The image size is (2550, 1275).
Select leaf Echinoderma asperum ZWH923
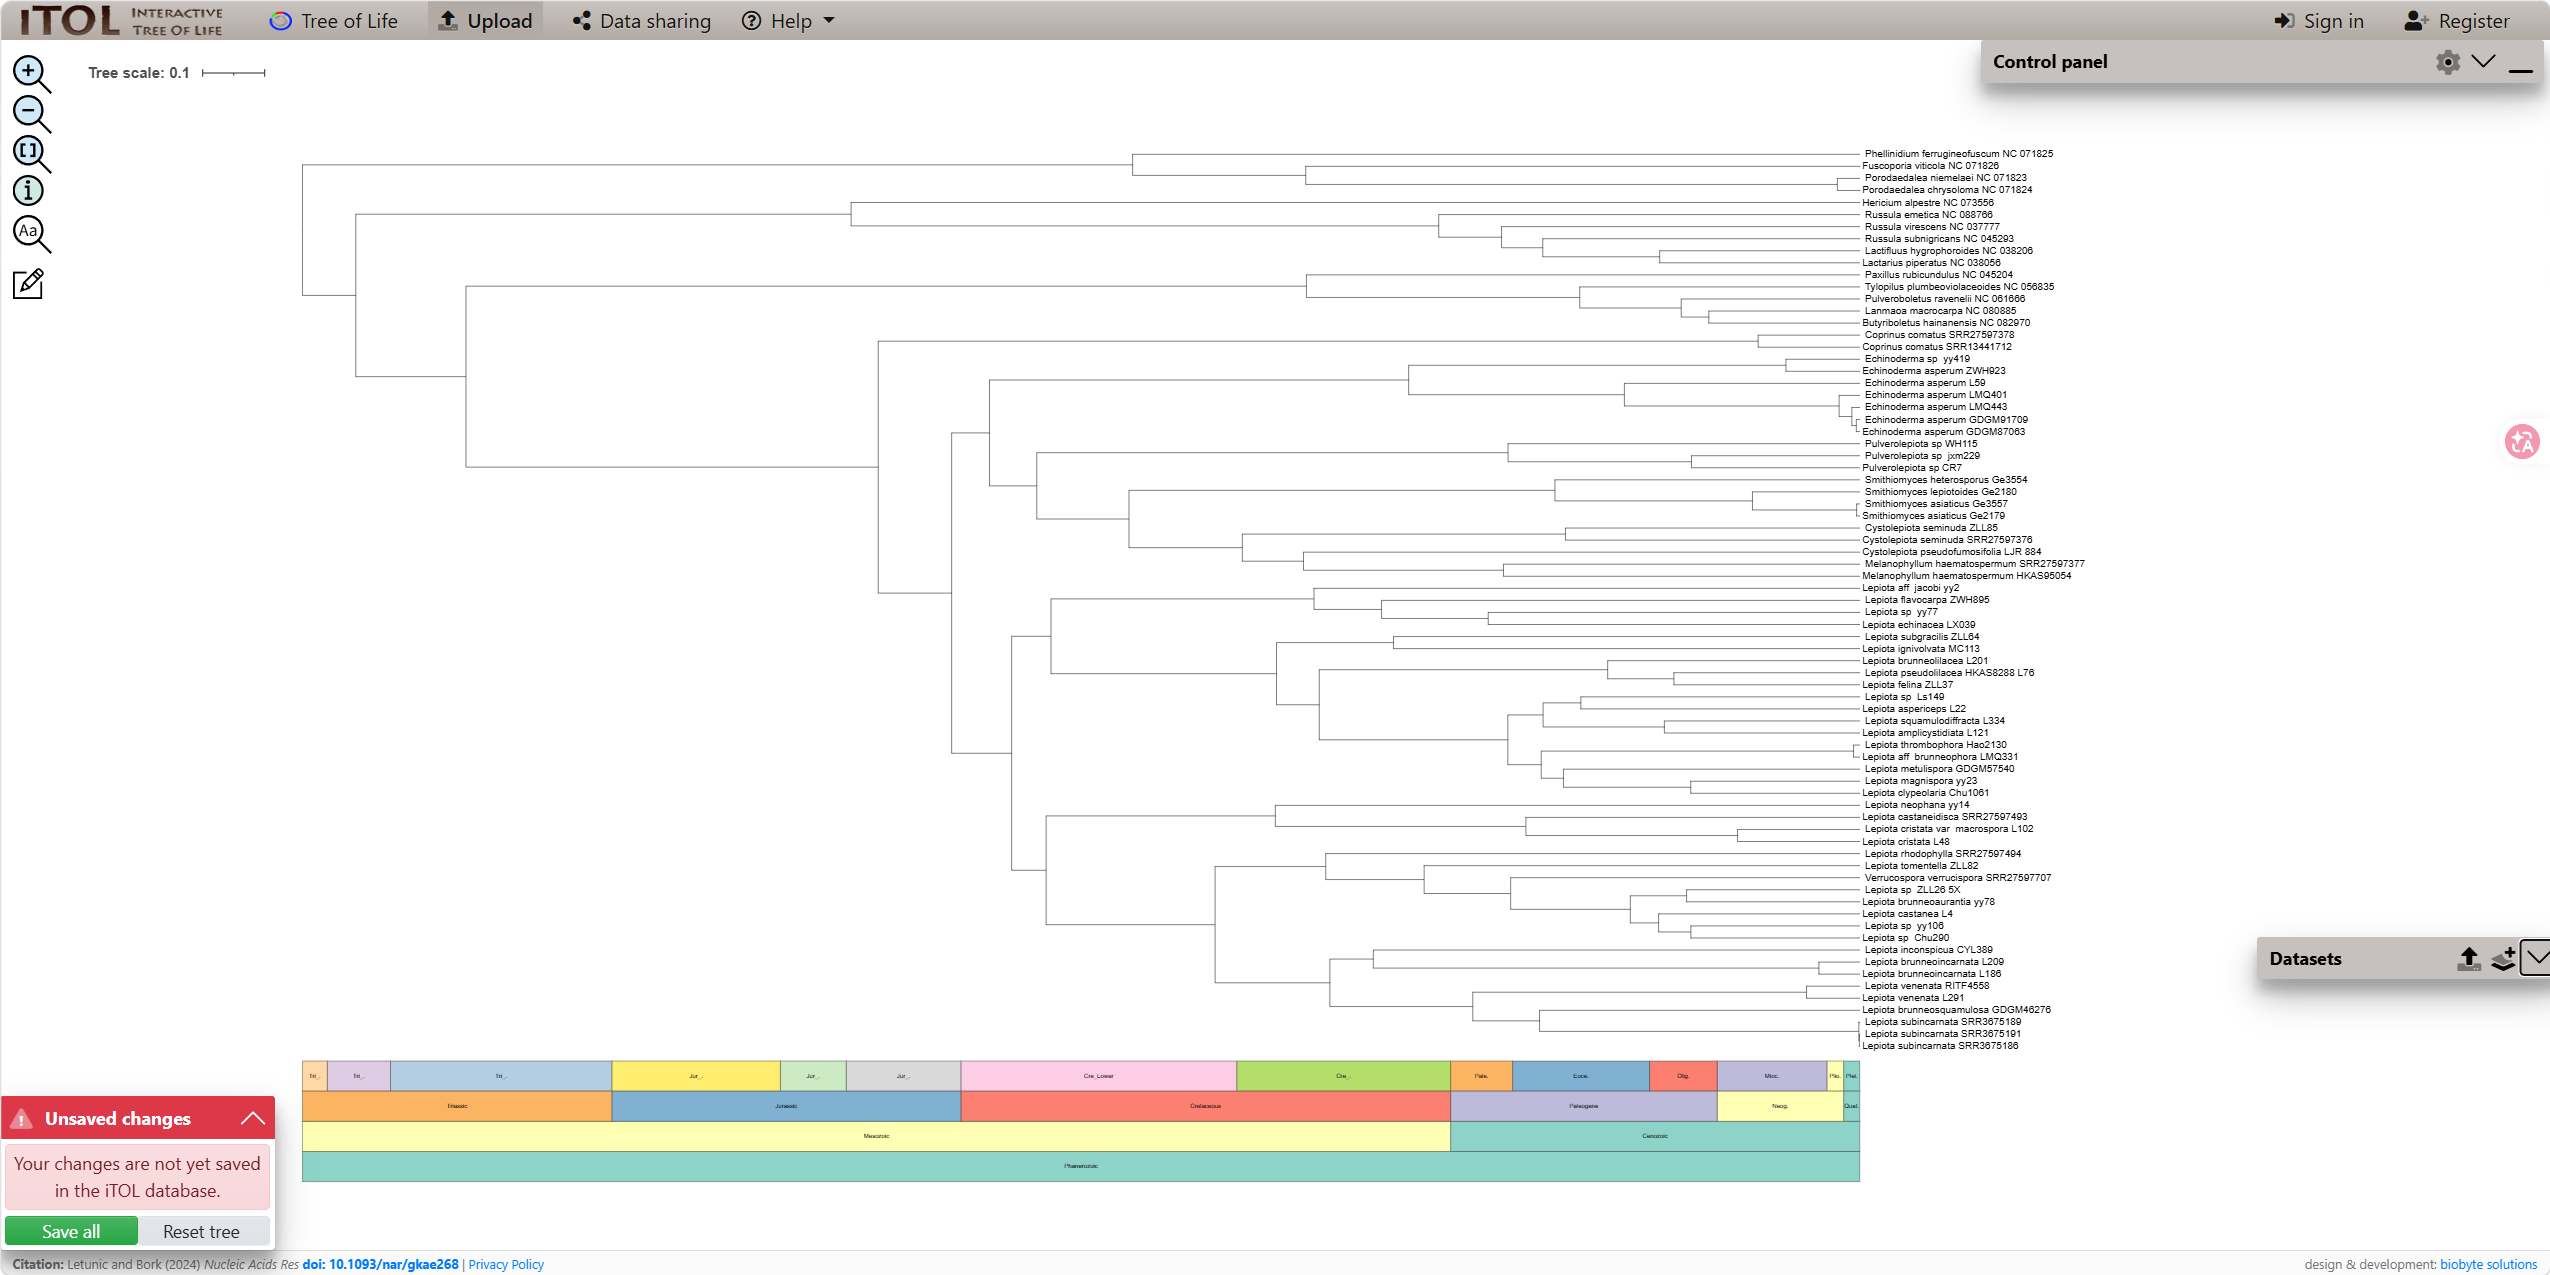coord(1933,371)
